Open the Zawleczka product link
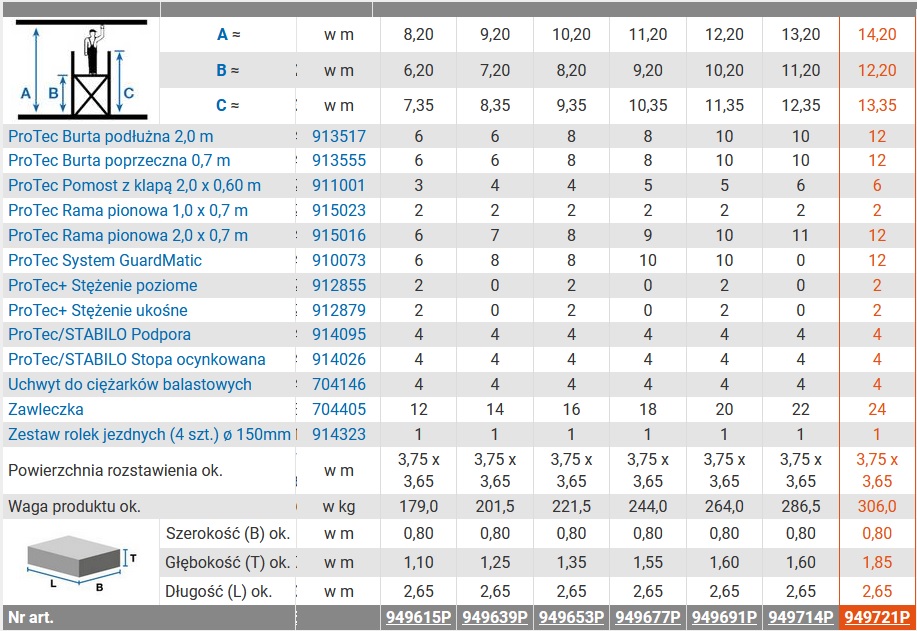 click(x=46, y=409)
